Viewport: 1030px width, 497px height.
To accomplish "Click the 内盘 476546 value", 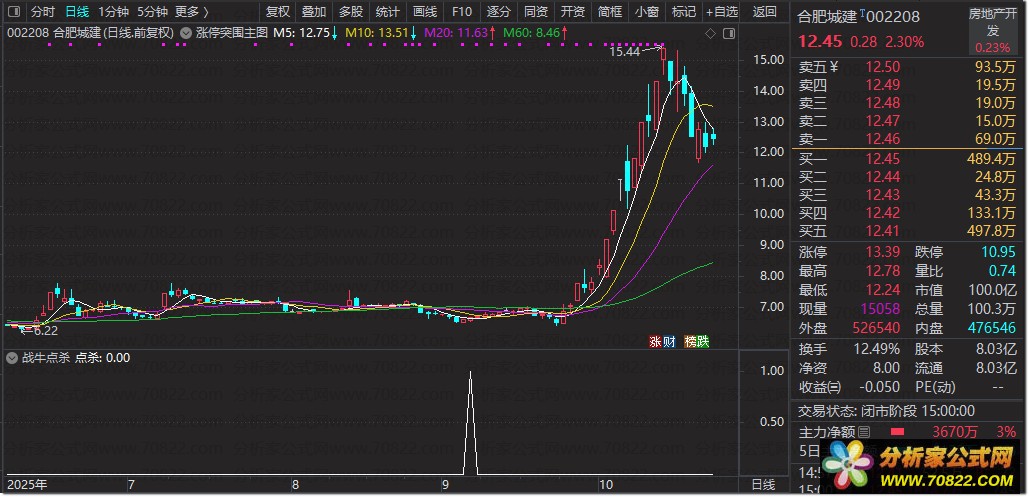I will pyautogui.click(x=992, y=327).
